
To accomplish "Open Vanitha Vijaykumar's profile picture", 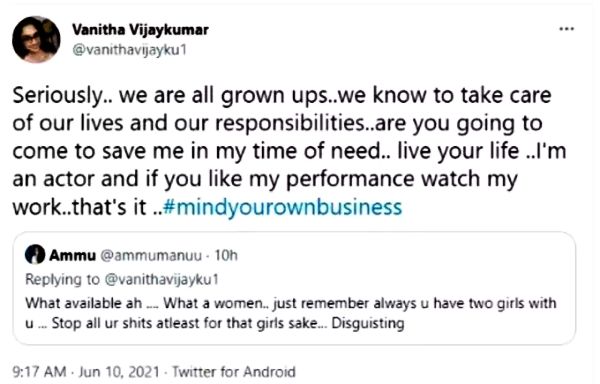I will coord(36,39).
